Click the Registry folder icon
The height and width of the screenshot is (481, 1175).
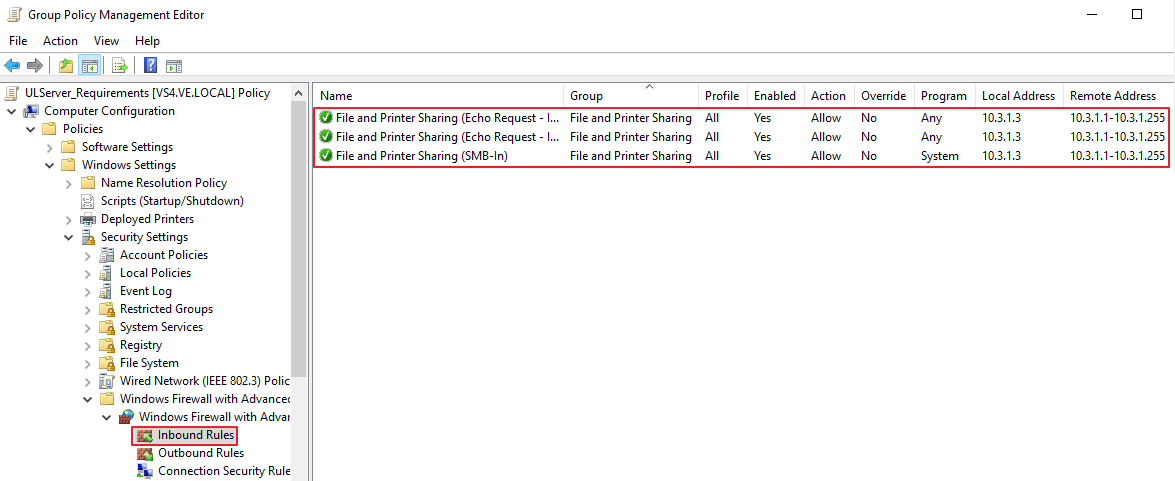106,345
